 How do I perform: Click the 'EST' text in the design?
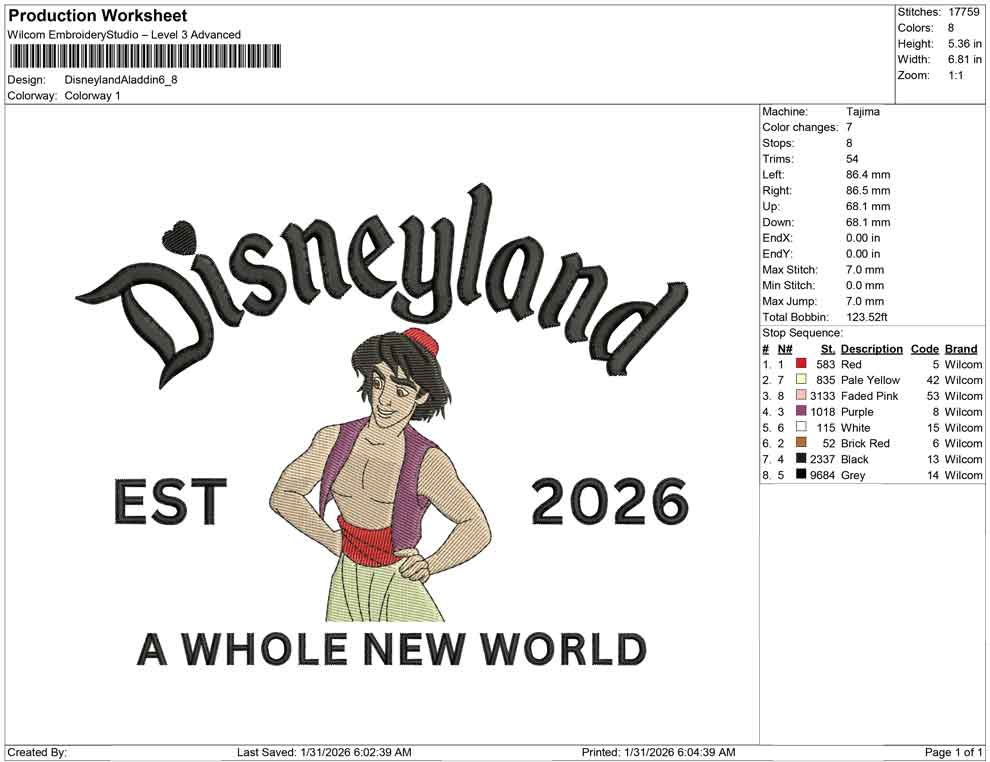point(170,502)
